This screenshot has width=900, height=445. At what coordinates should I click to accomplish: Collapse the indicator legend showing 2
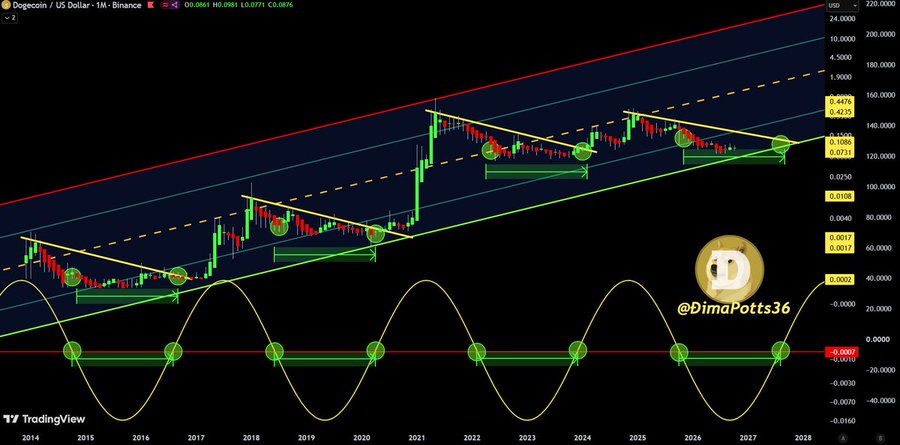(x=10, y=18)
